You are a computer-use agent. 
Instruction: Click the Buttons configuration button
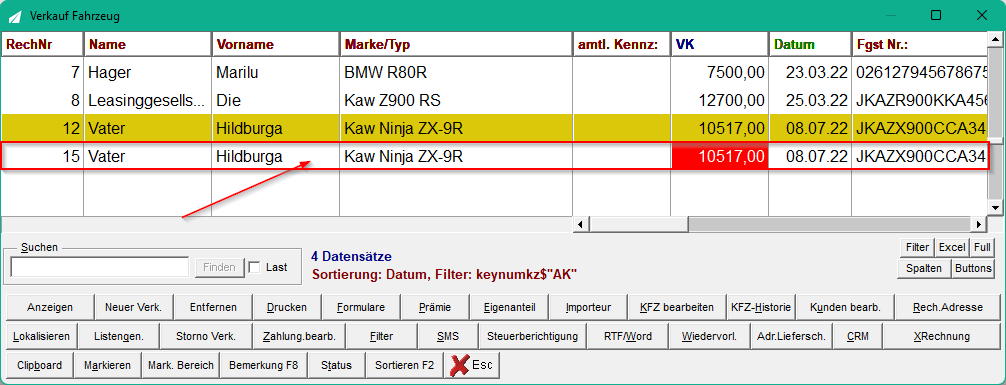coord(973,268)
